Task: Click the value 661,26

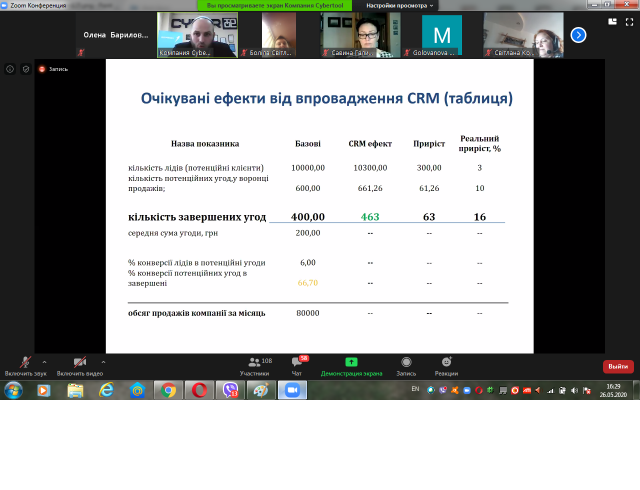Action: click(370, 188)
